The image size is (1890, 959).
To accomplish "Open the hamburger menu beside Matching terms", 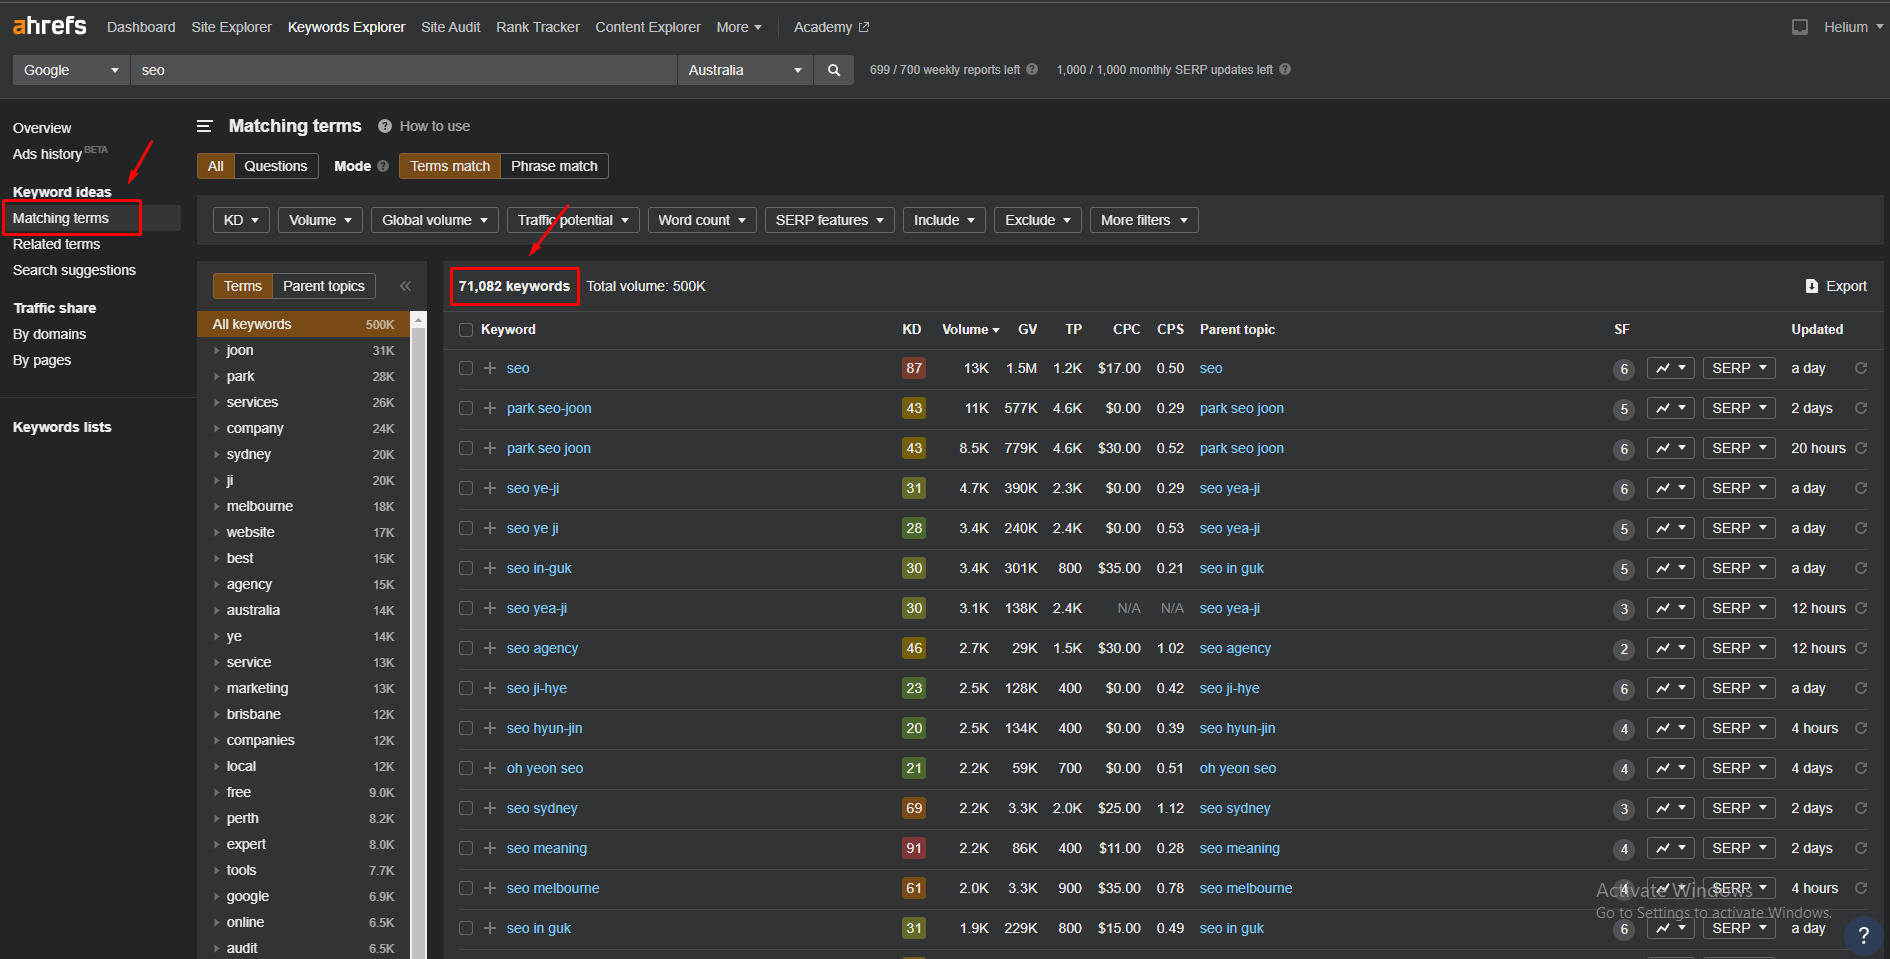I will tap(205, 126).
